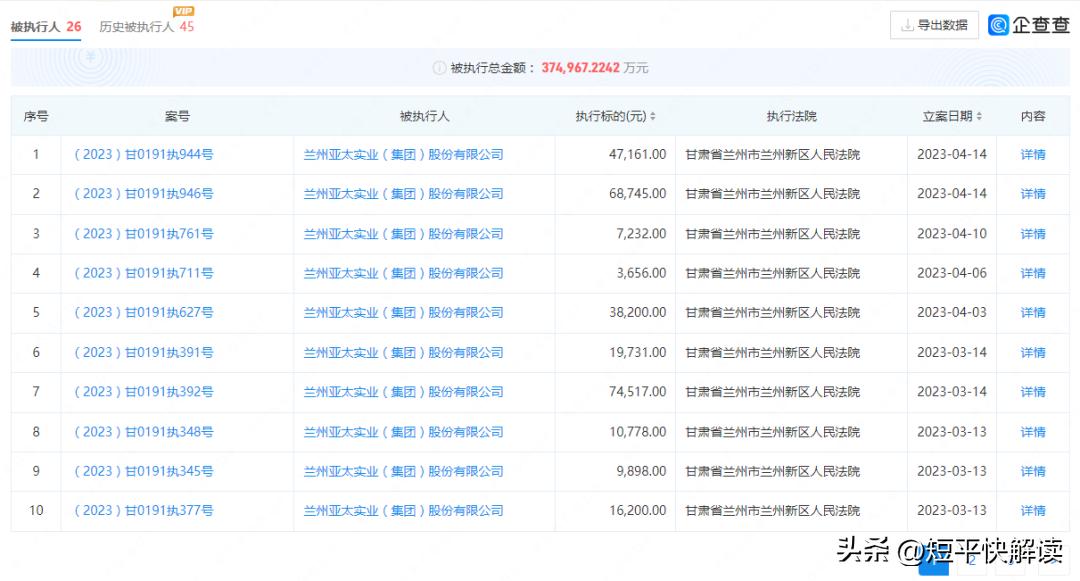The image size is (1080, 581).
Task: Click the 导出数据 export button
Action: pyautogui.click(x=935, y=25)
